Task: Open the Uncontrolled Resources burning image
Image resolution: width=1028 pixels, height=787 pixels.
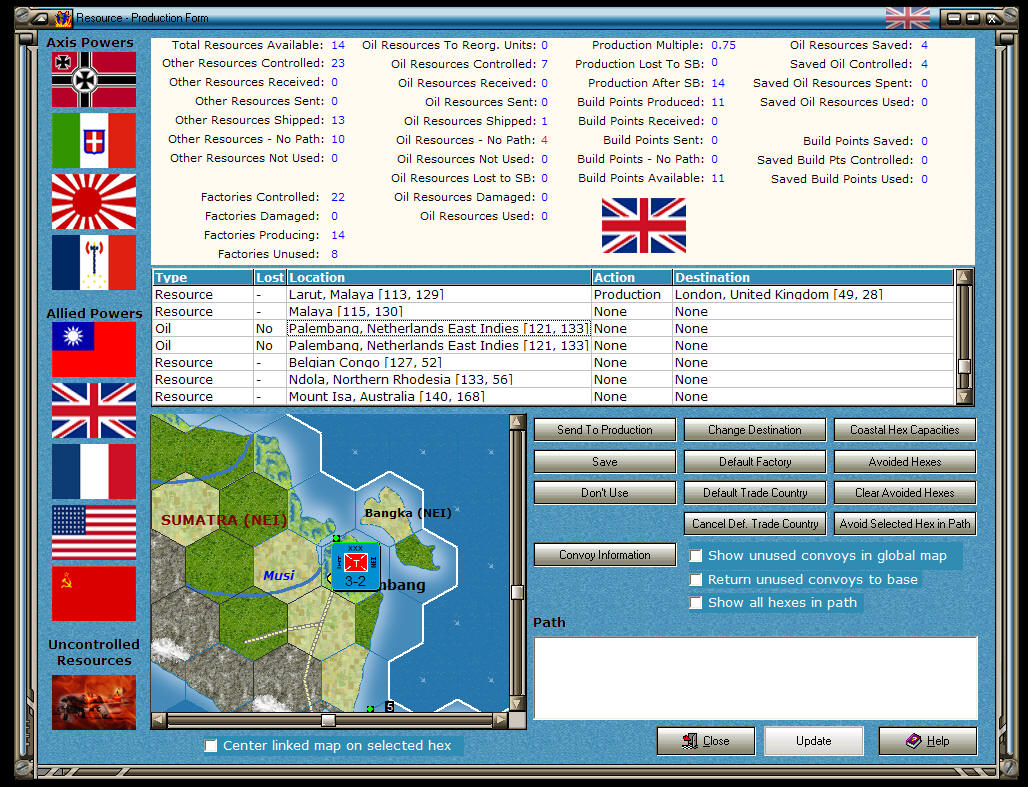Action: pyautogui.click(x=94, y=702)
